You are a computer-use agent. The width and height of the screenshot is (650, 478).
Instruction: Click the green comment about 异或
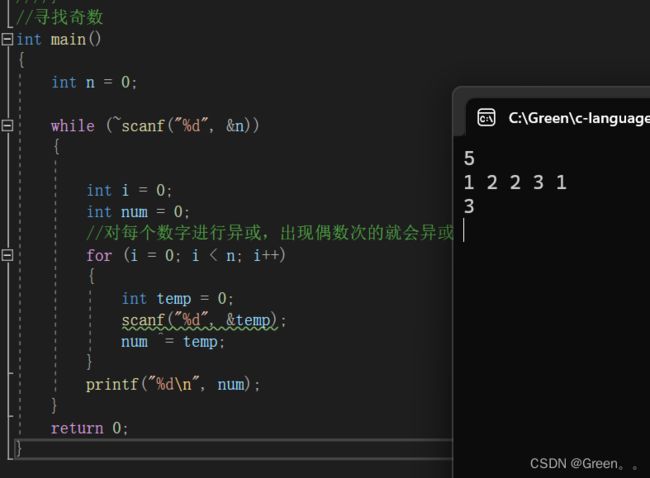click(x=270, y=233)
